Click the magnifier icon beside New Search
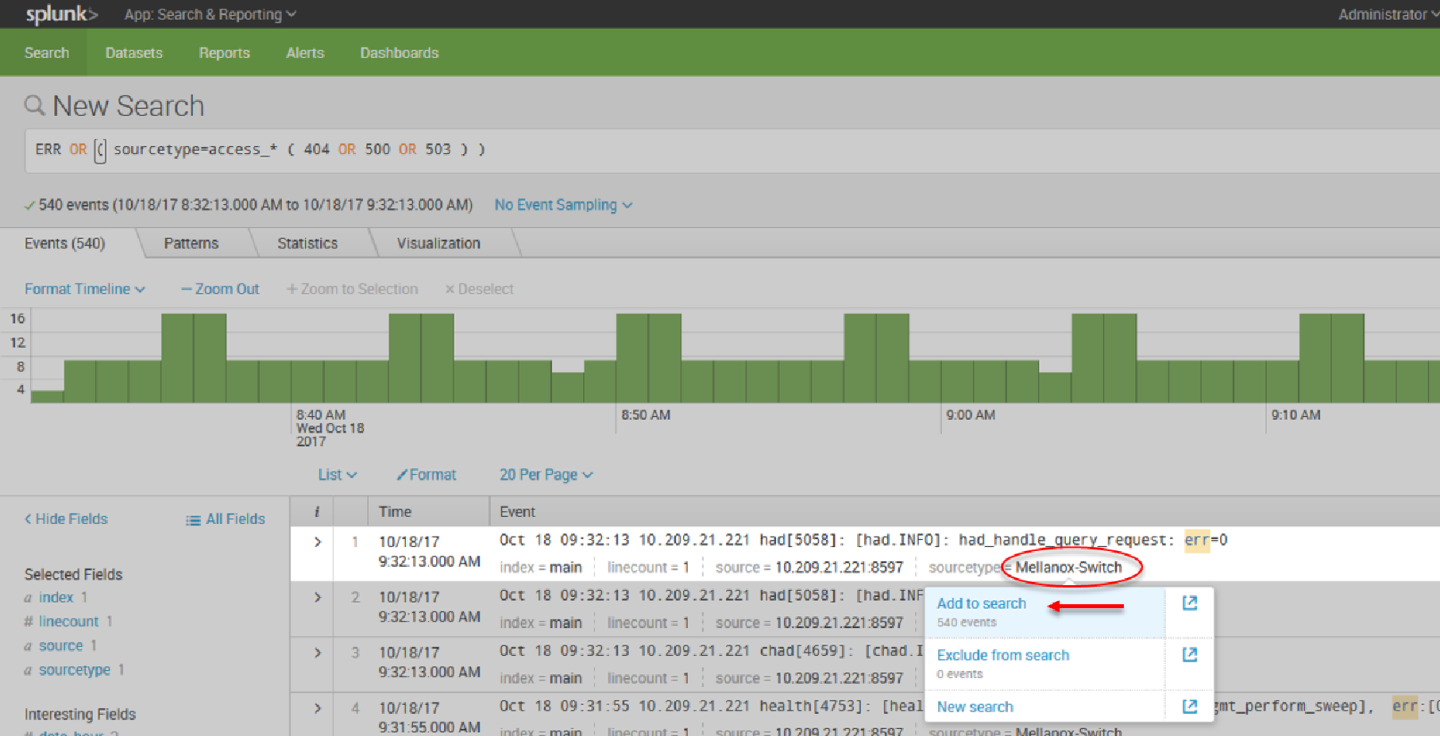Screen dimensions: 1440x736 [33, 105]
